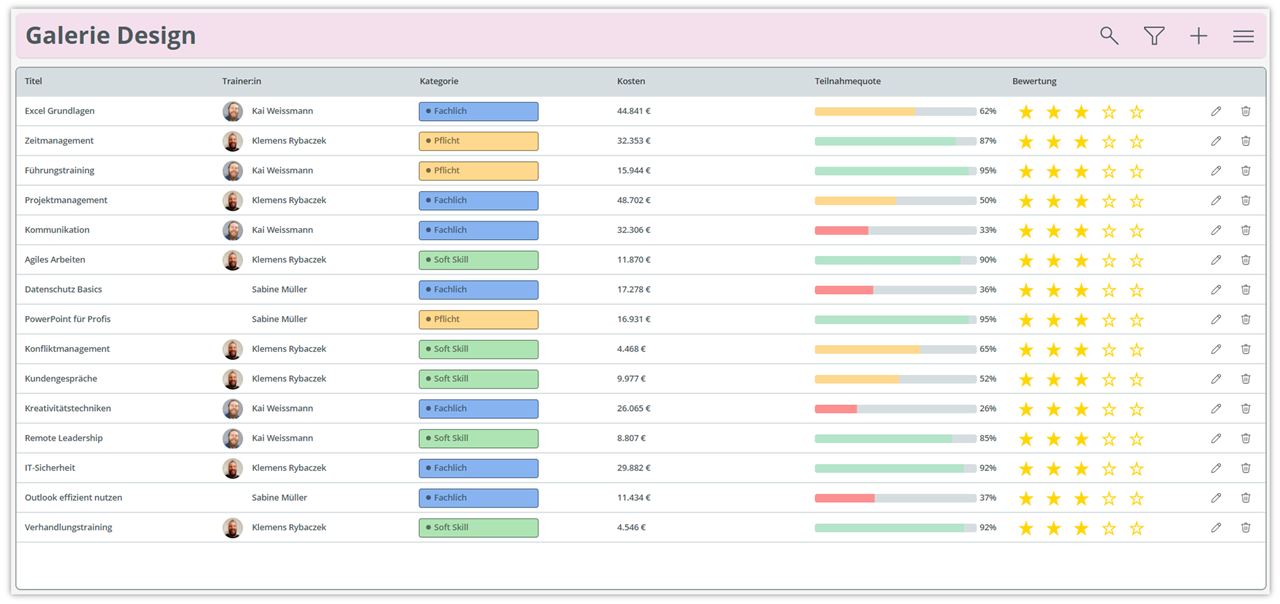The height and width of the screenshot is (604, 1280).
Task: Edit the Projektmanagement row
Action: point(1216,200)
